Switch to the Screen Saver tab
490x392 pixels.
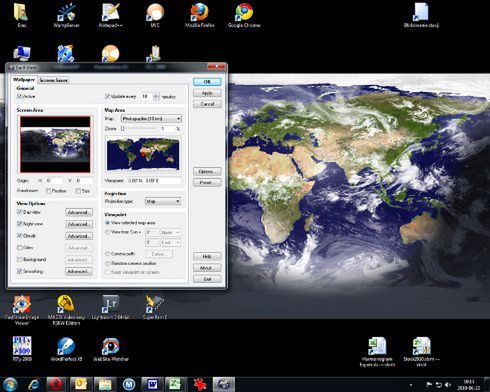[x=54, y=80]
